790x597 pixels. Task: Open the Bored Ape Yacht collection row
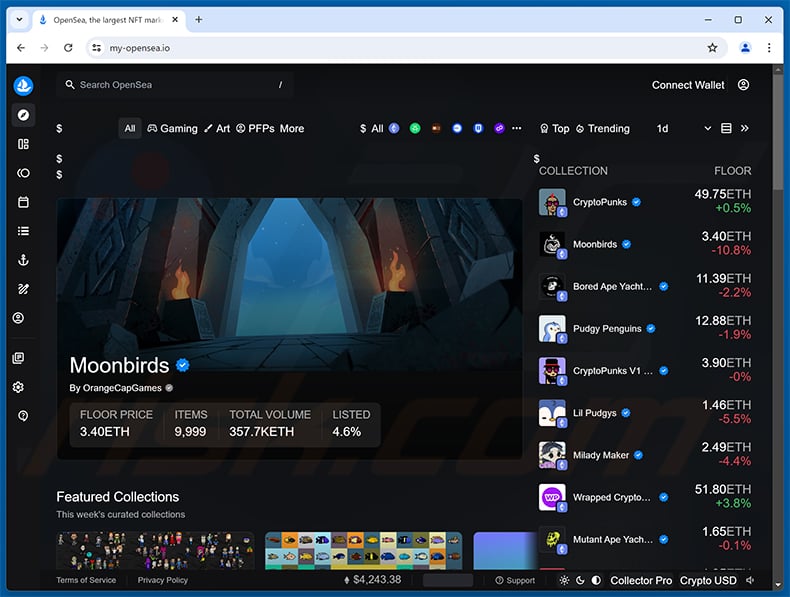[x=644, y=286]
